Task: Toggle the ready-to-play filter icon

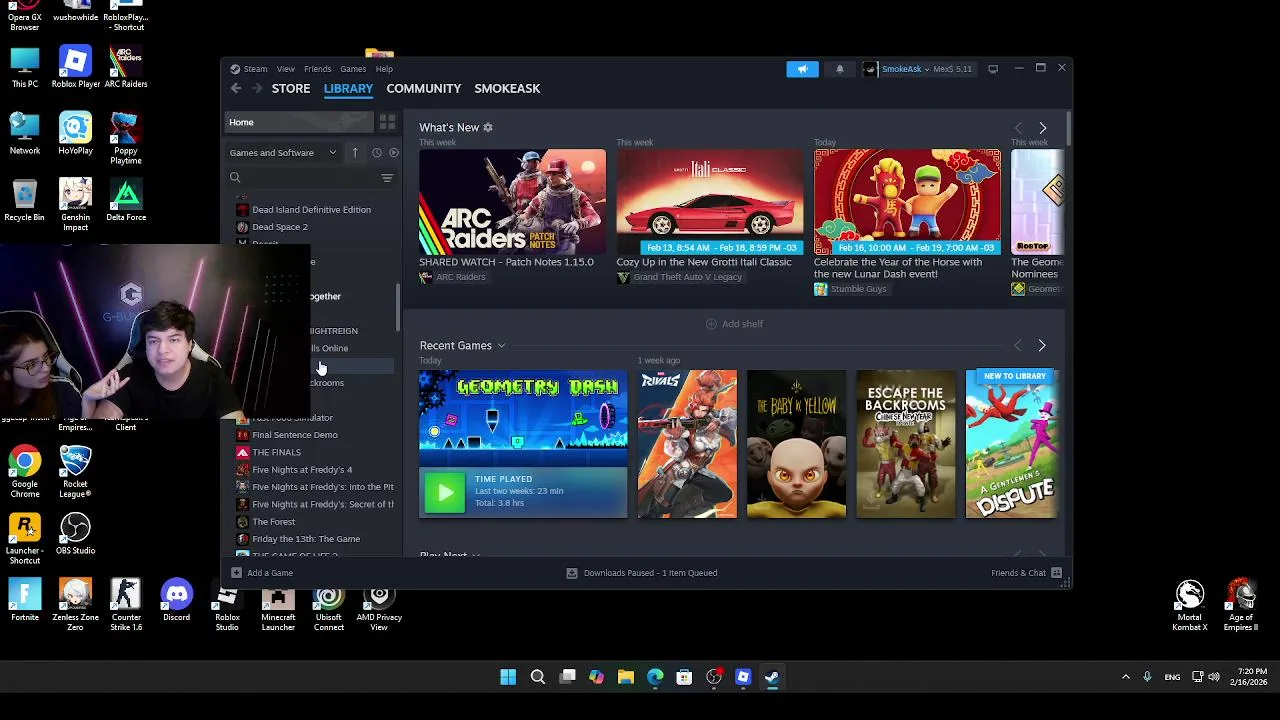Action: pos(394,153)
